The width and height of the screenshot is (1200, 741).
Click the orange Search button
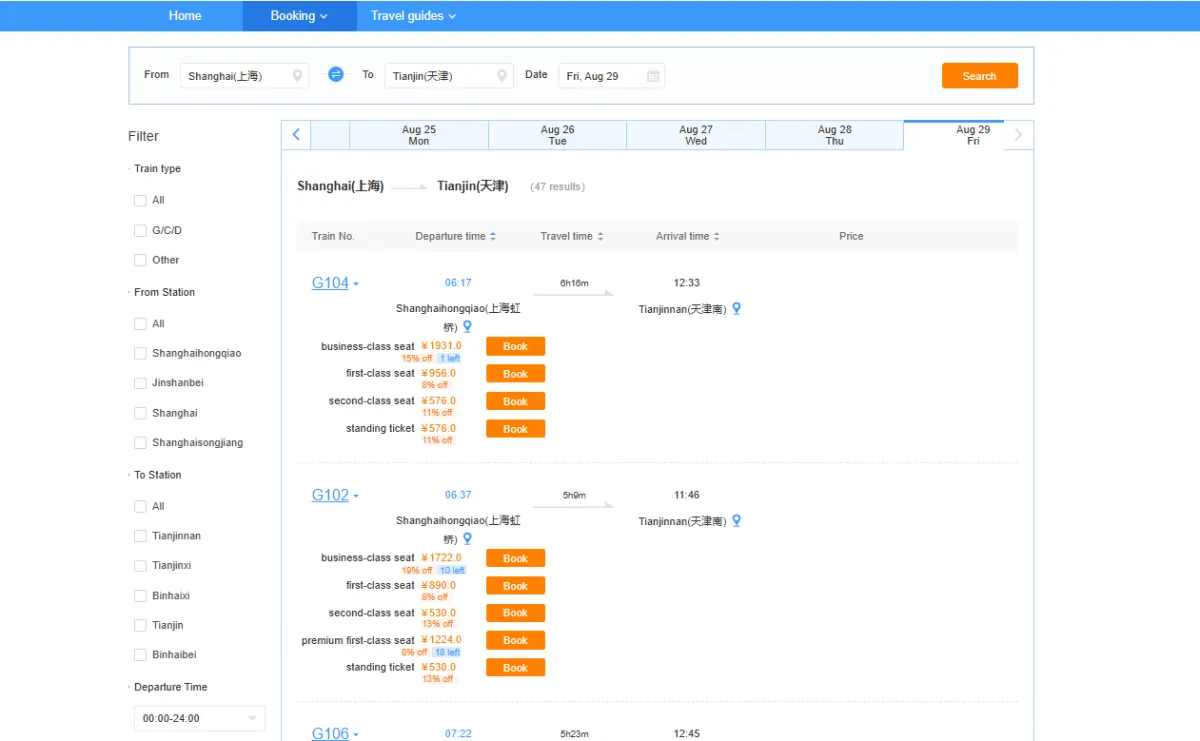[x=980, y=76]
